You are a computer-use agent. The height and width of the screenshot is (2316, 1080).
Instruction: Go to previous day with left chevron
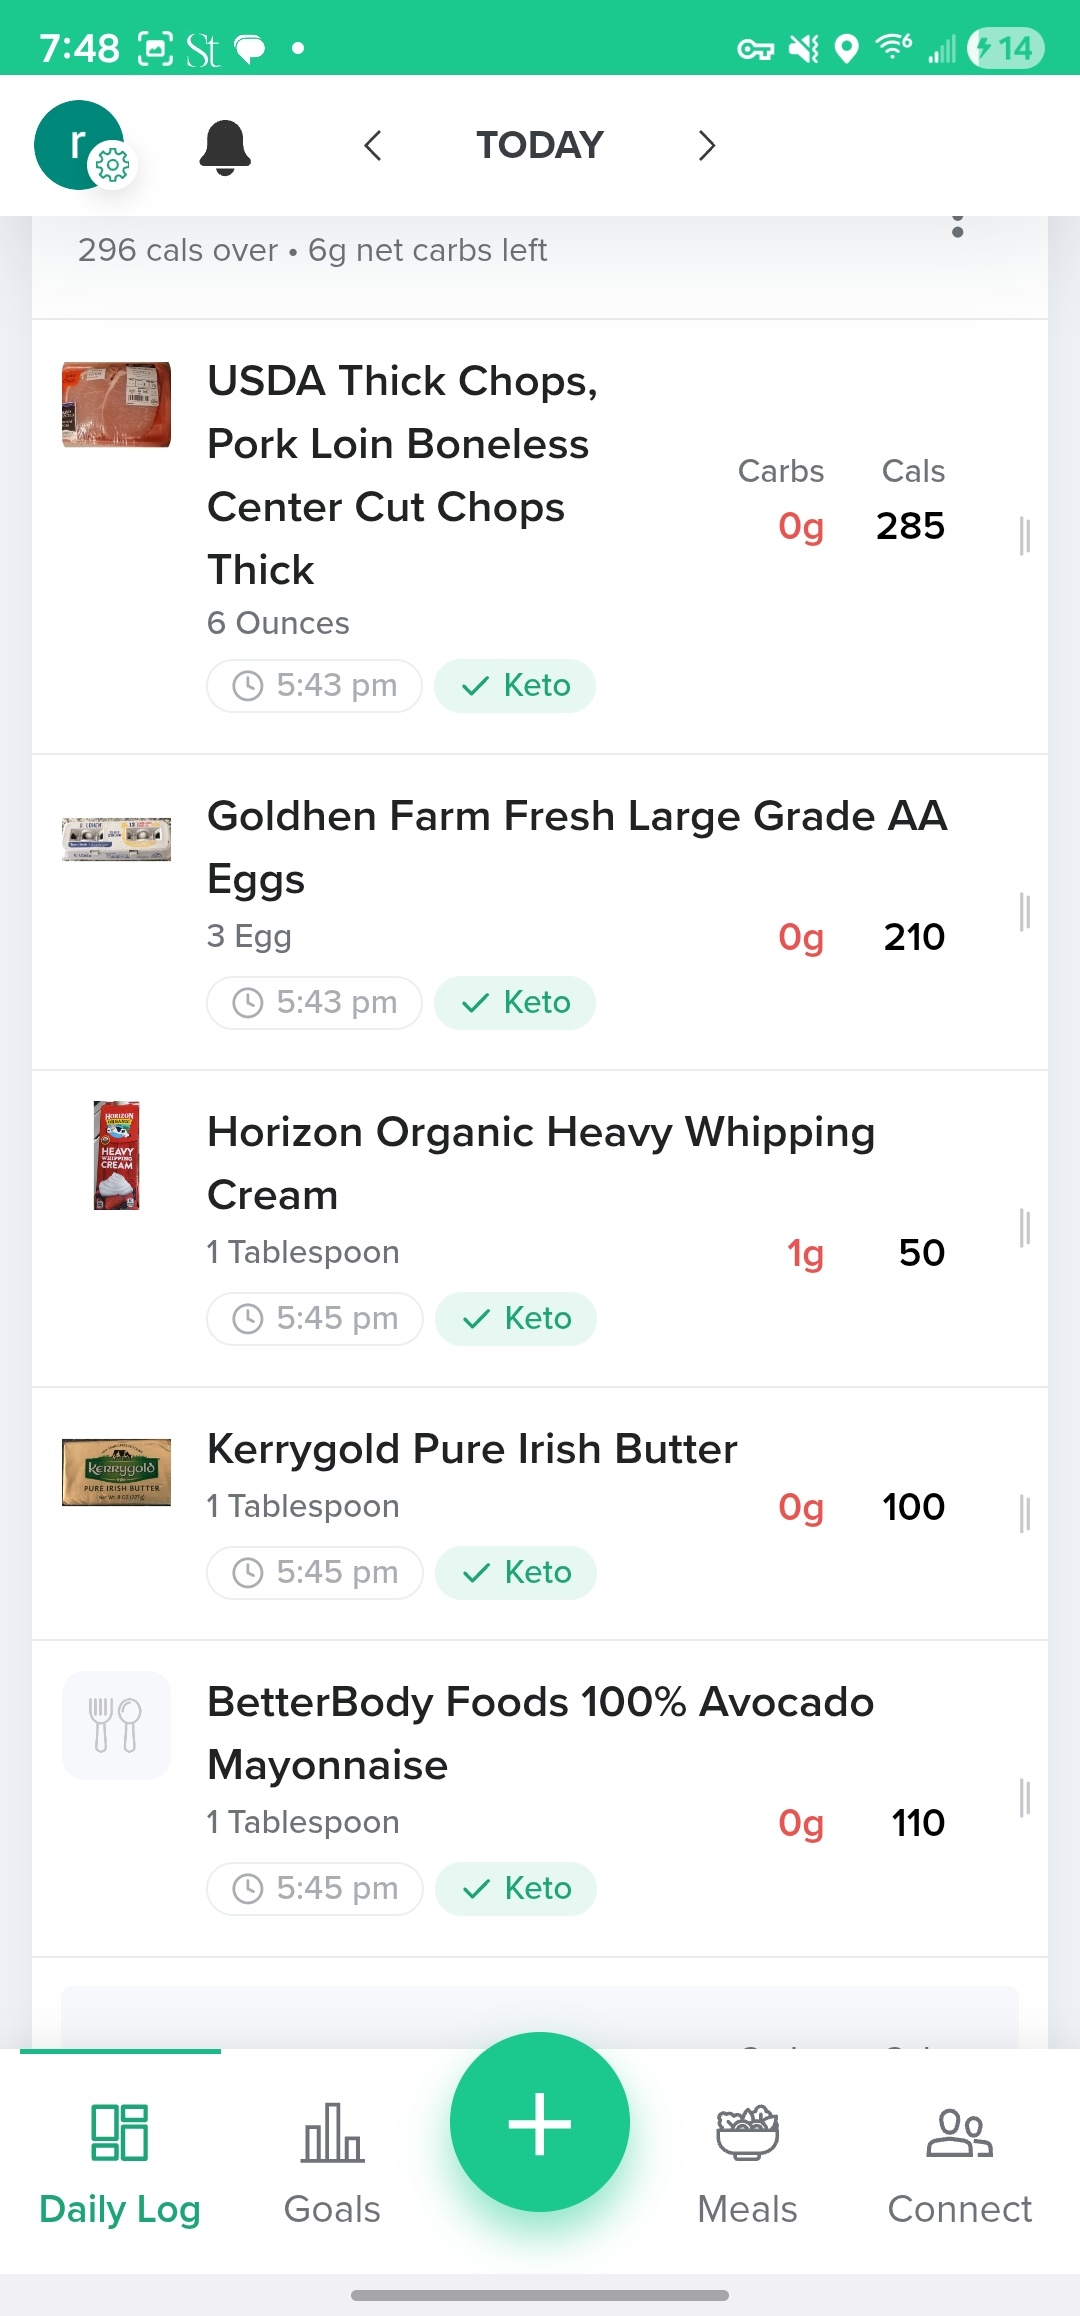(373, 146)
